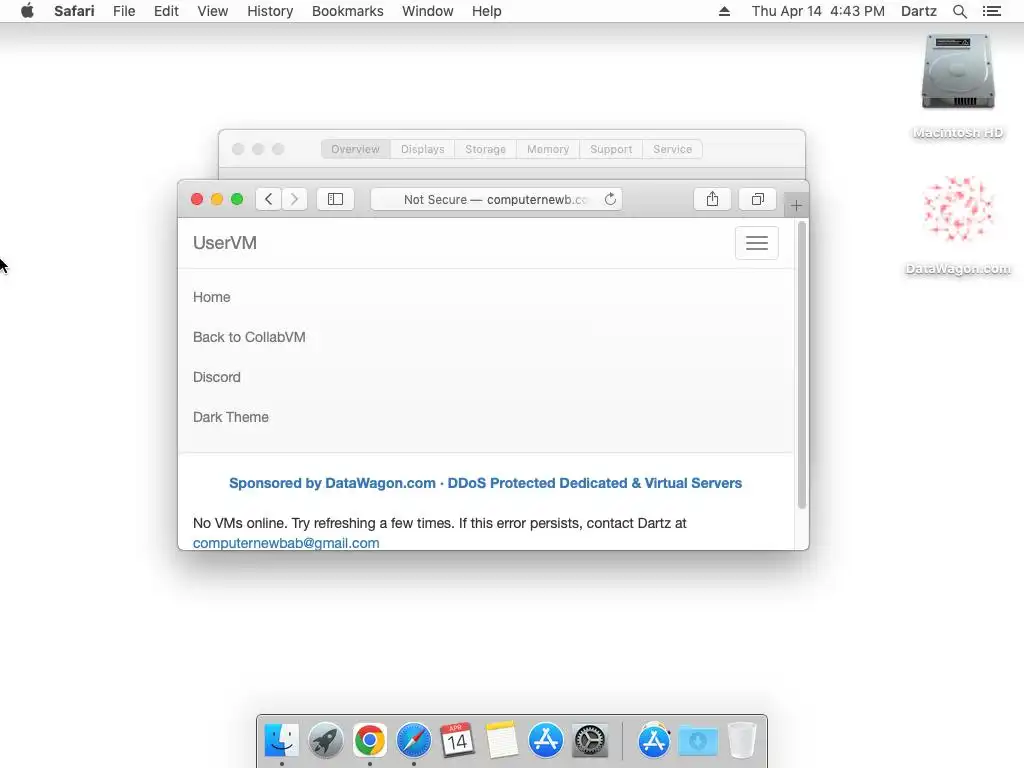Screen dimensions: 1024x768
Task: Reload the page with refresh icon
Action: point(610,199)
